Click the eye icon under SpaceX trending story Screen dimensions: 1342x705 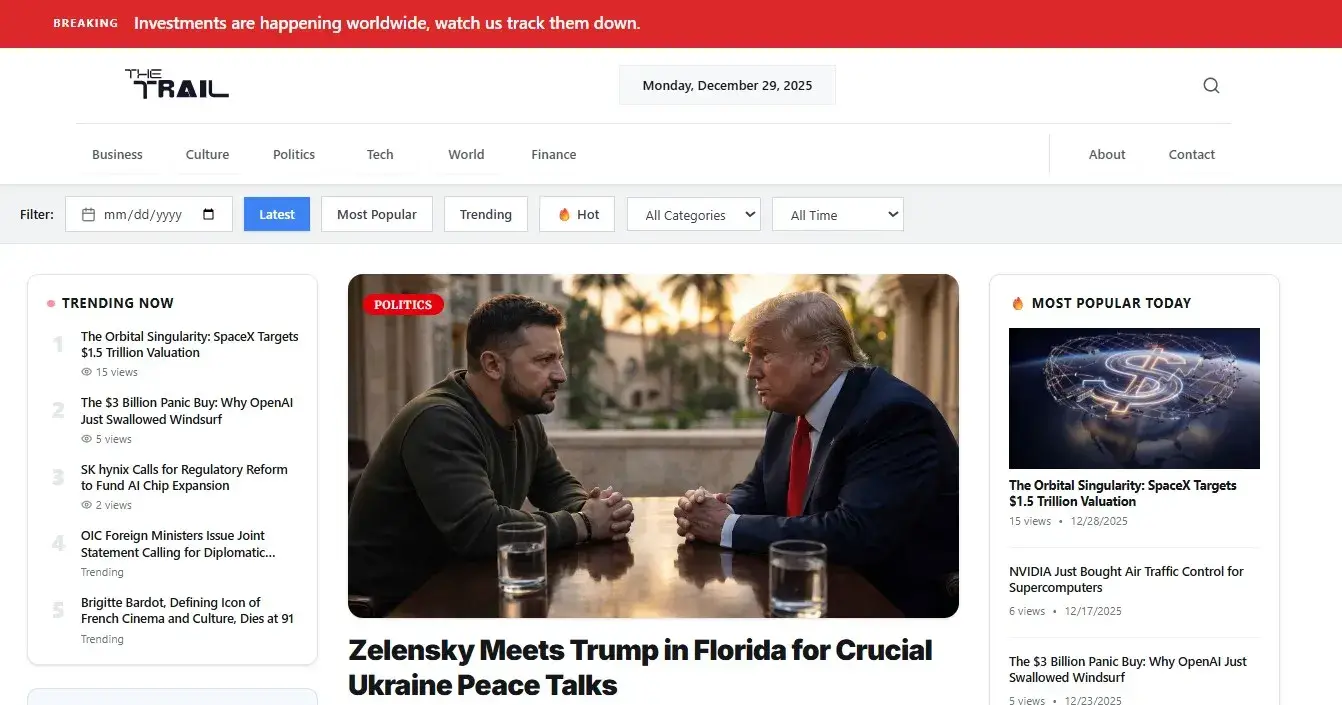[x=86, y=372]
